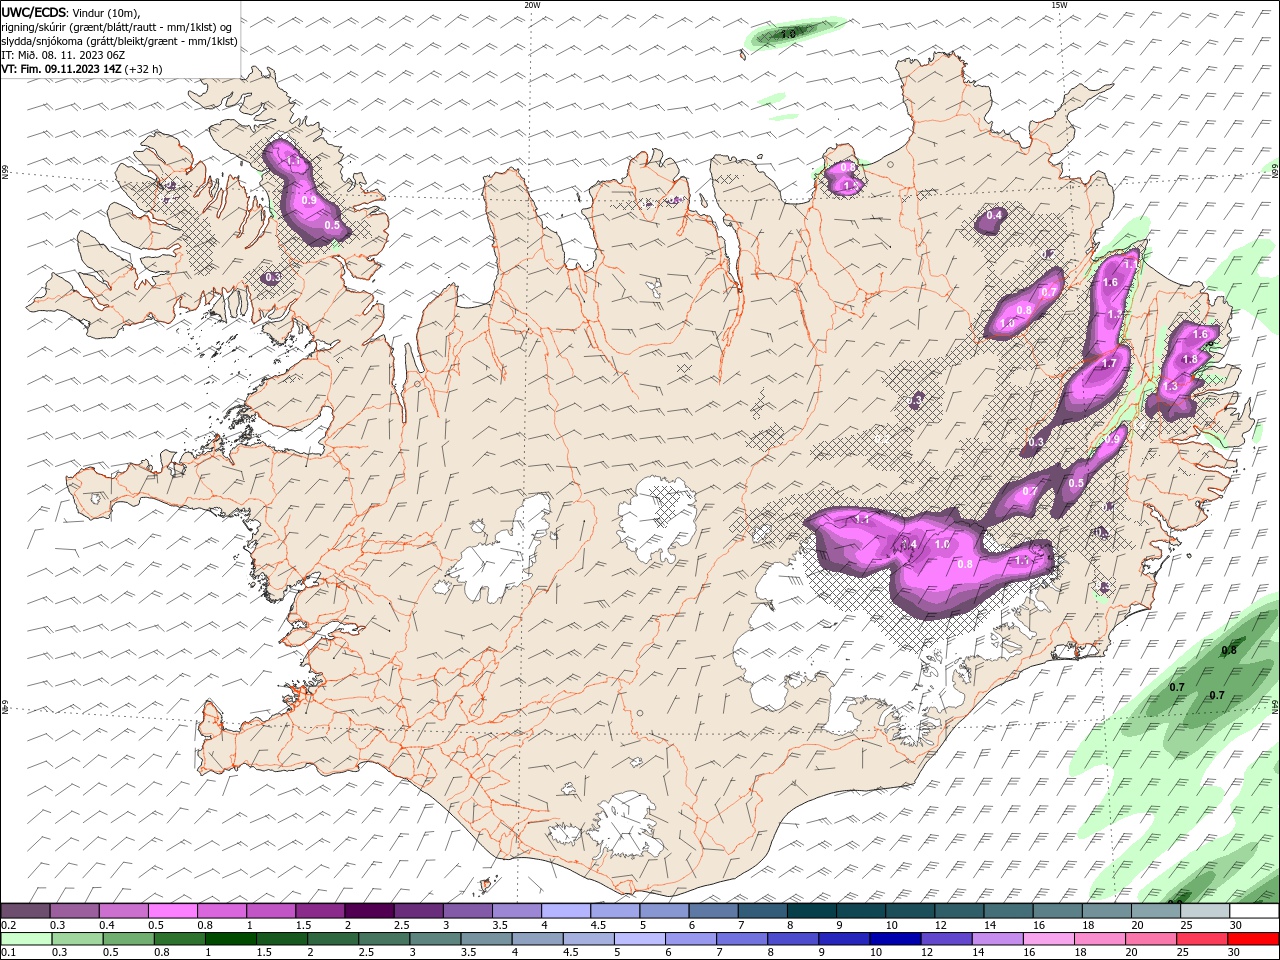Click the 0.4 value in the northeast snow patch
The height and width of the screenshot is (960, 1280).
click(994, 215)
